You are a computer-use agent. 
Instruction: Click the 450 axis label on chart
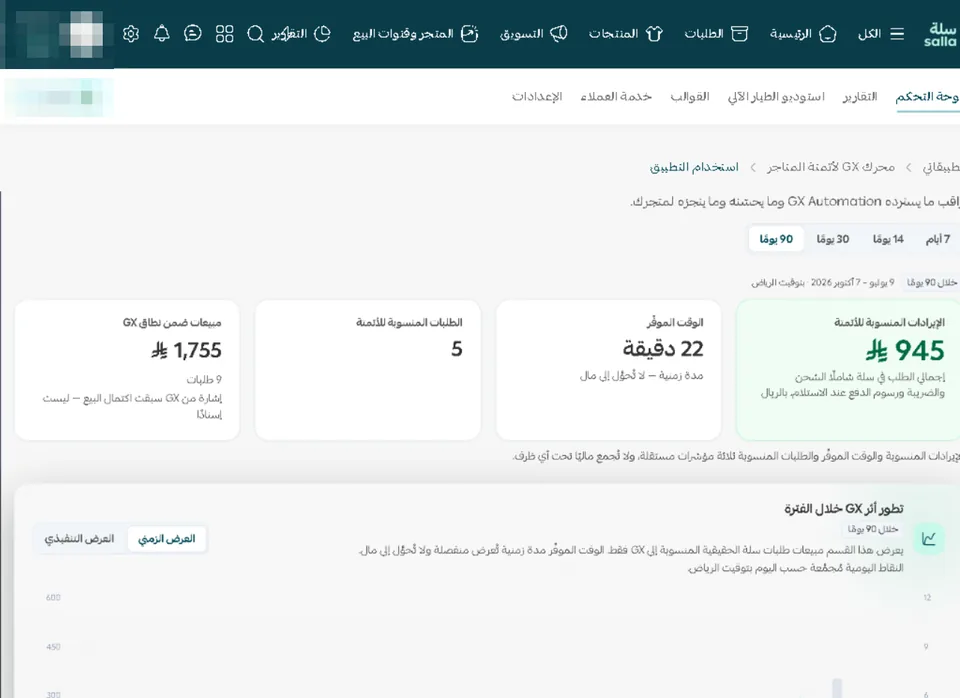(x=53, y=647)
